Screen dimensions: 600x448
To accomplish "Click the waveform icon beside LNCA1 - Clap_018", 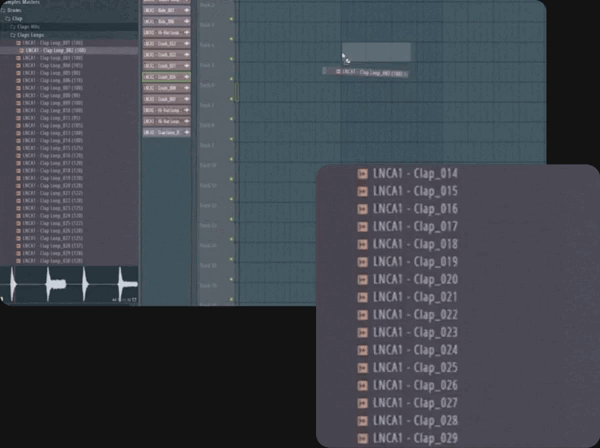I will pos(362,244).
